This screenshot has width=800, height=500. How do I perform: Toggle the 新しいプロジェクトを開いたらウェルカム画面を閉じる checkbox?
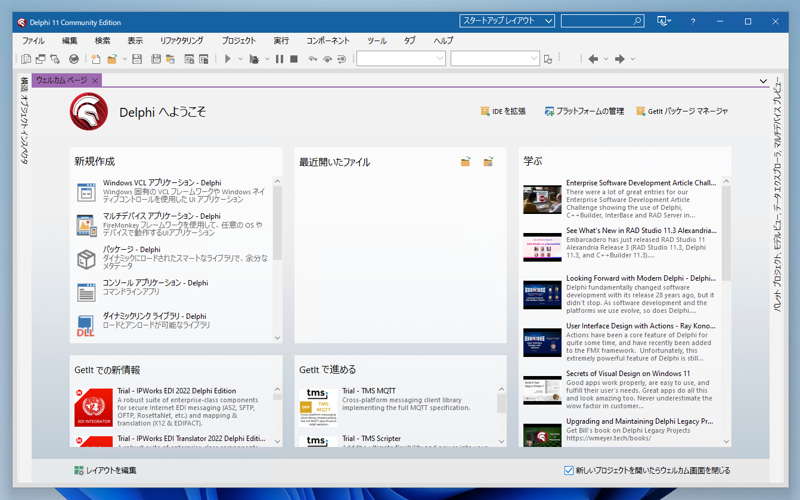pyautogui.click(x=569, y=470)
